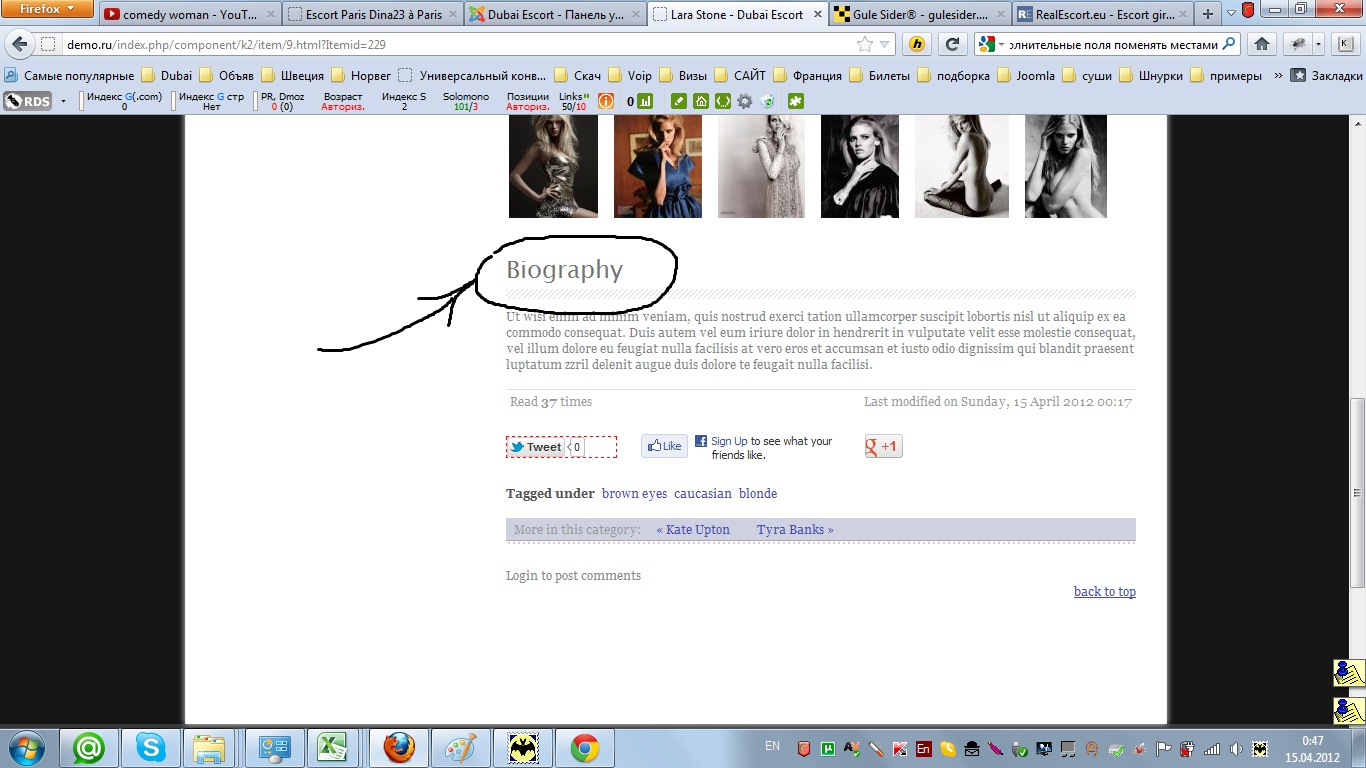The width and height of the screenshot is (1366, 768).
Task: Click the back to top link
Action: [1105, 591]
